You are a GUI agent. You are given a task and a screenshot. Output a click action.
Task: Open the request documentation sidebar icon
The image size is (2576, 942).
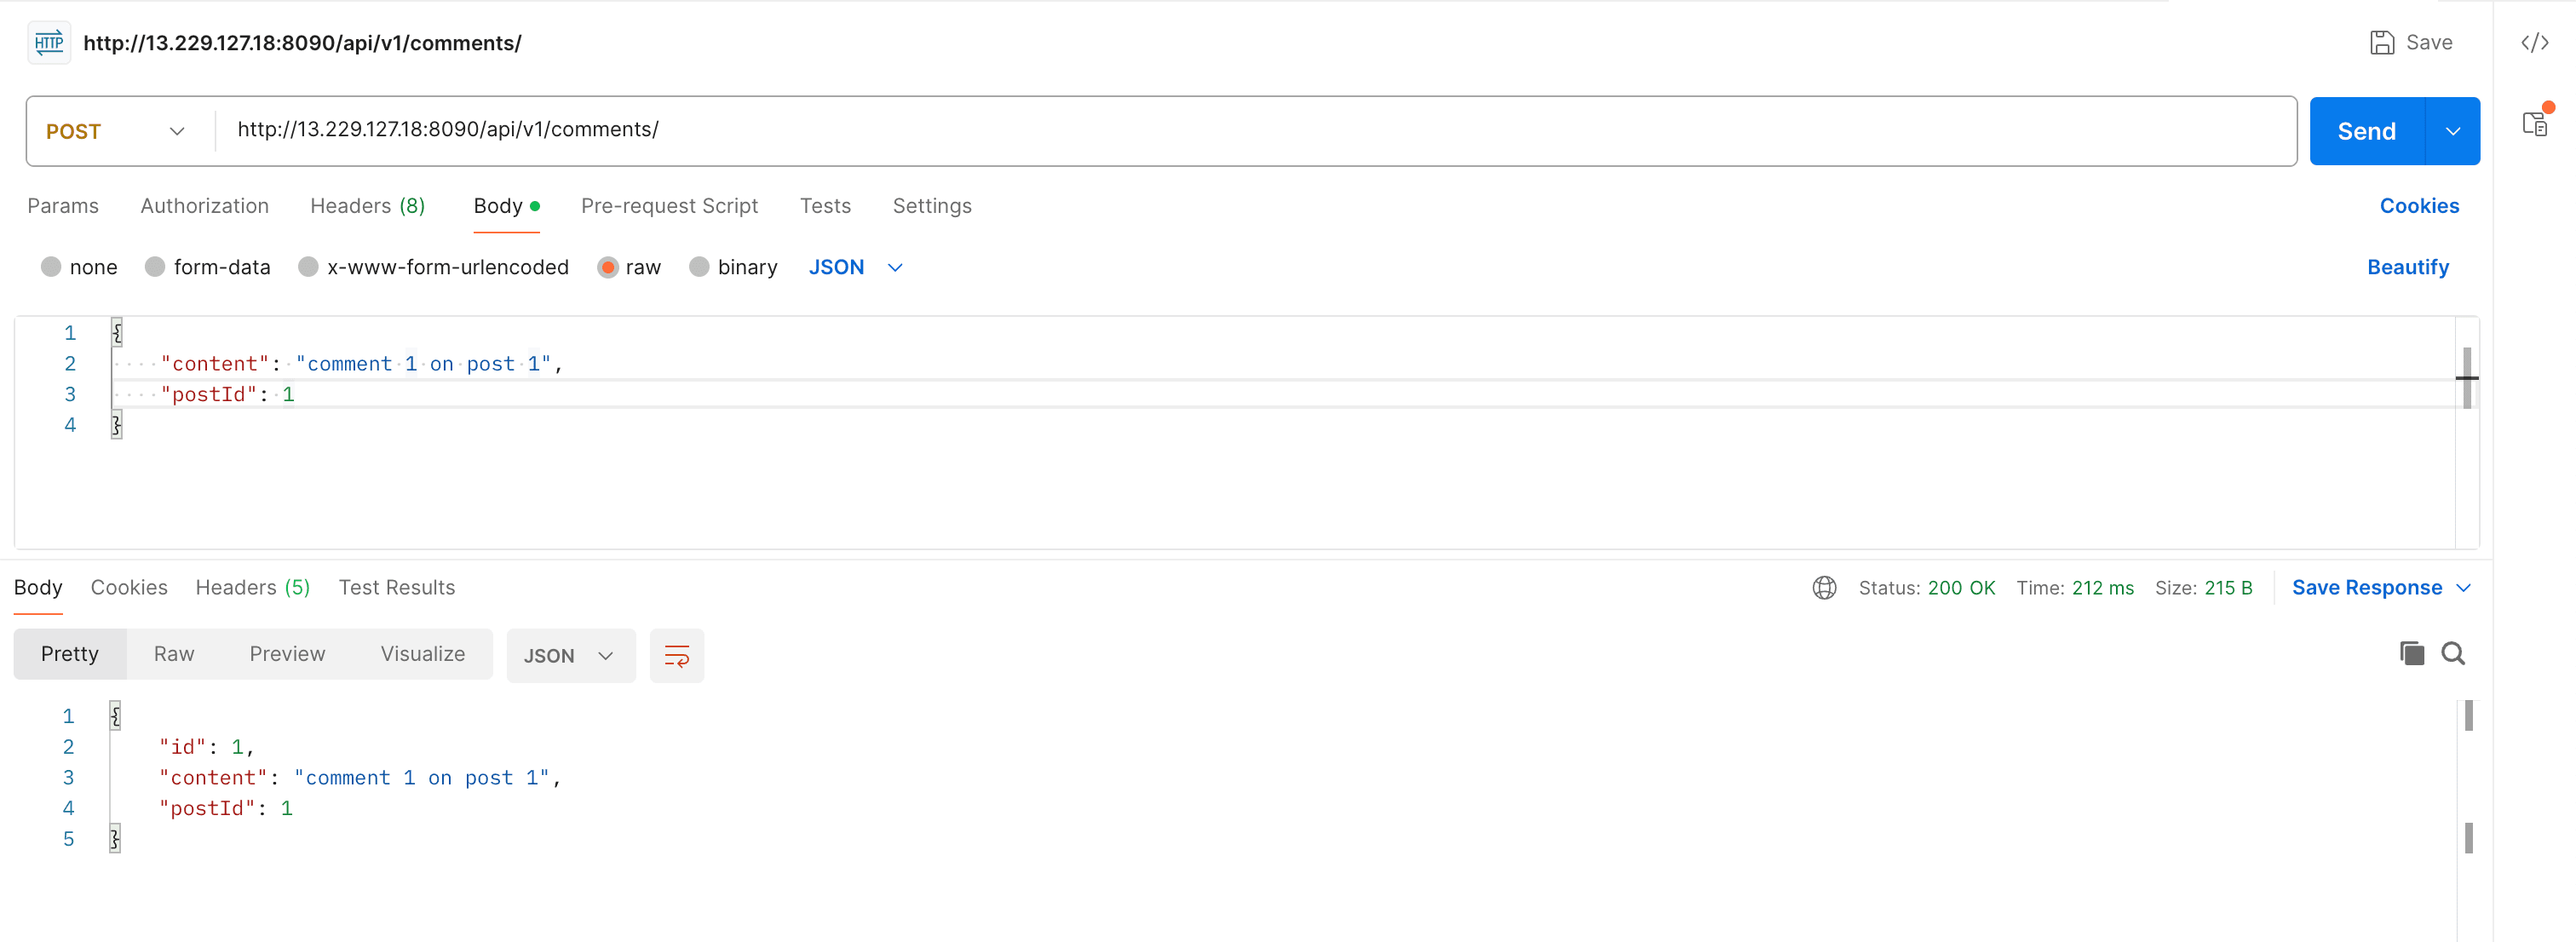[2534, 124]
